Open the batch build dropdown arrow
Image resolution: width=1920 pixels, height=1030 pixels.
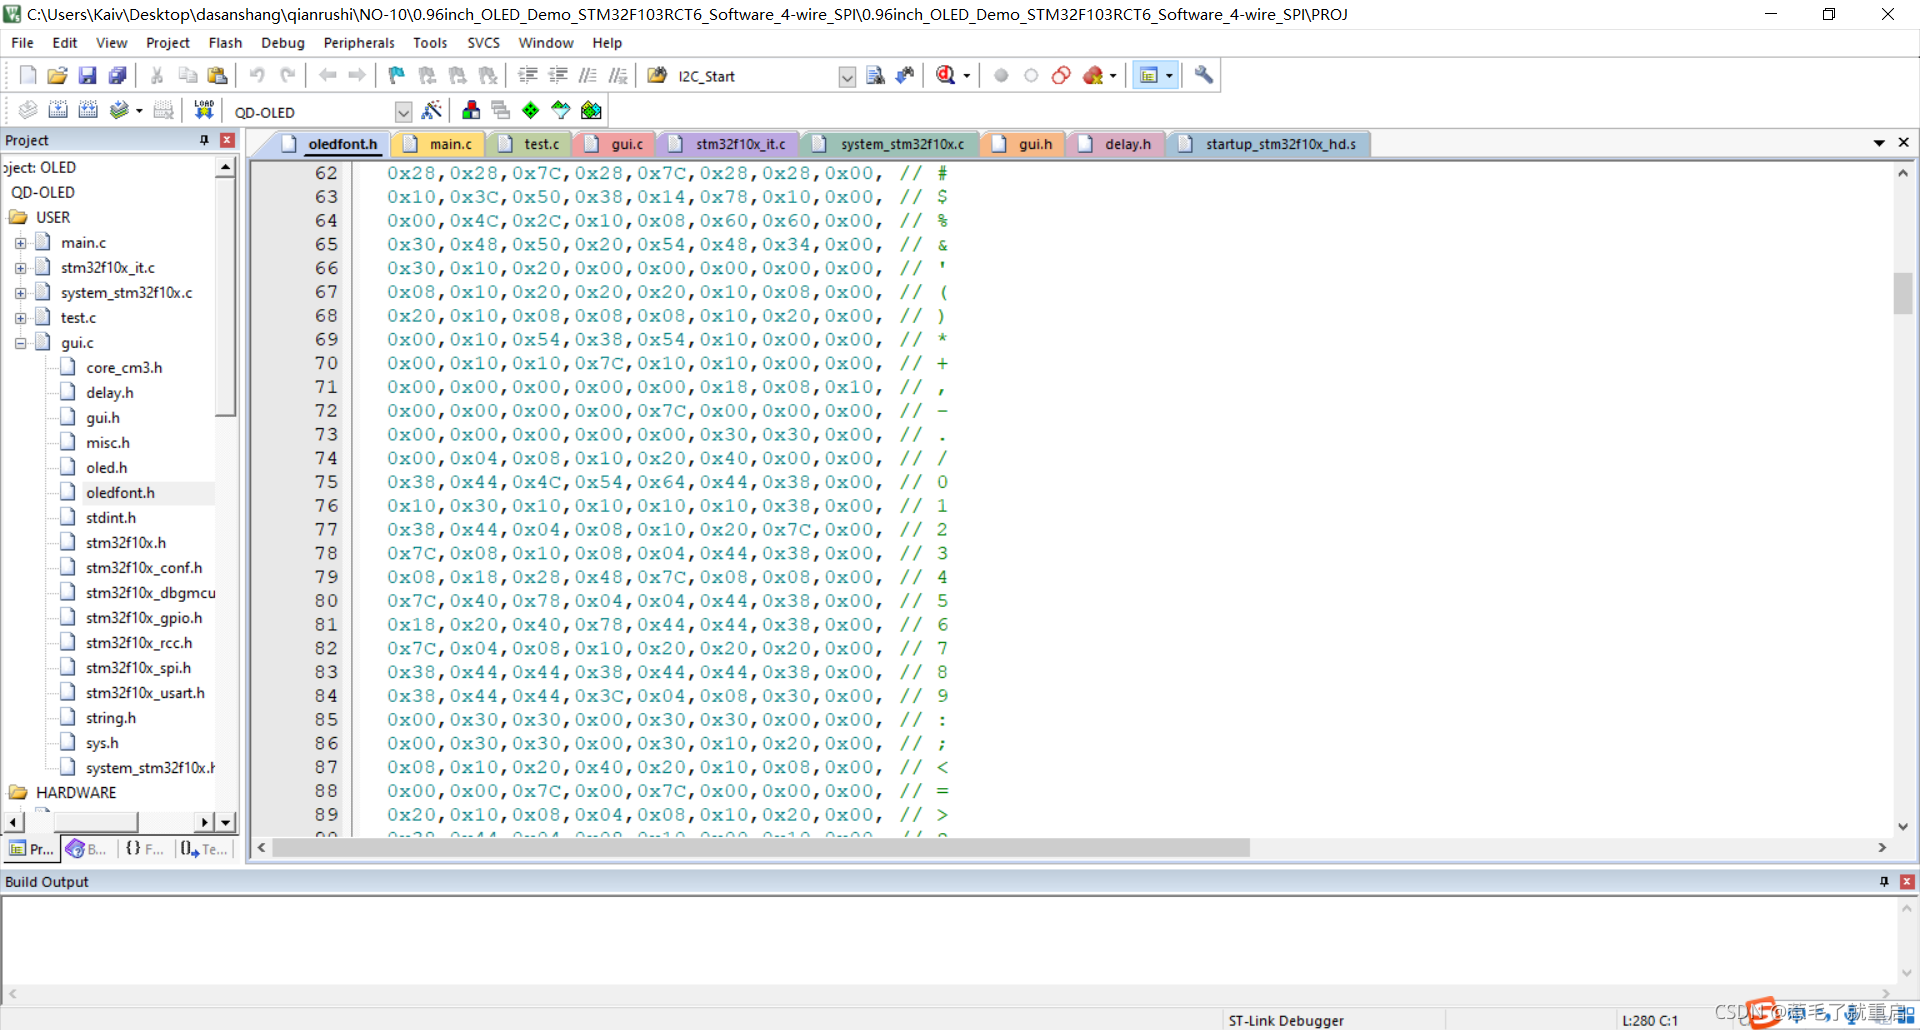click(x=139, y=111)
